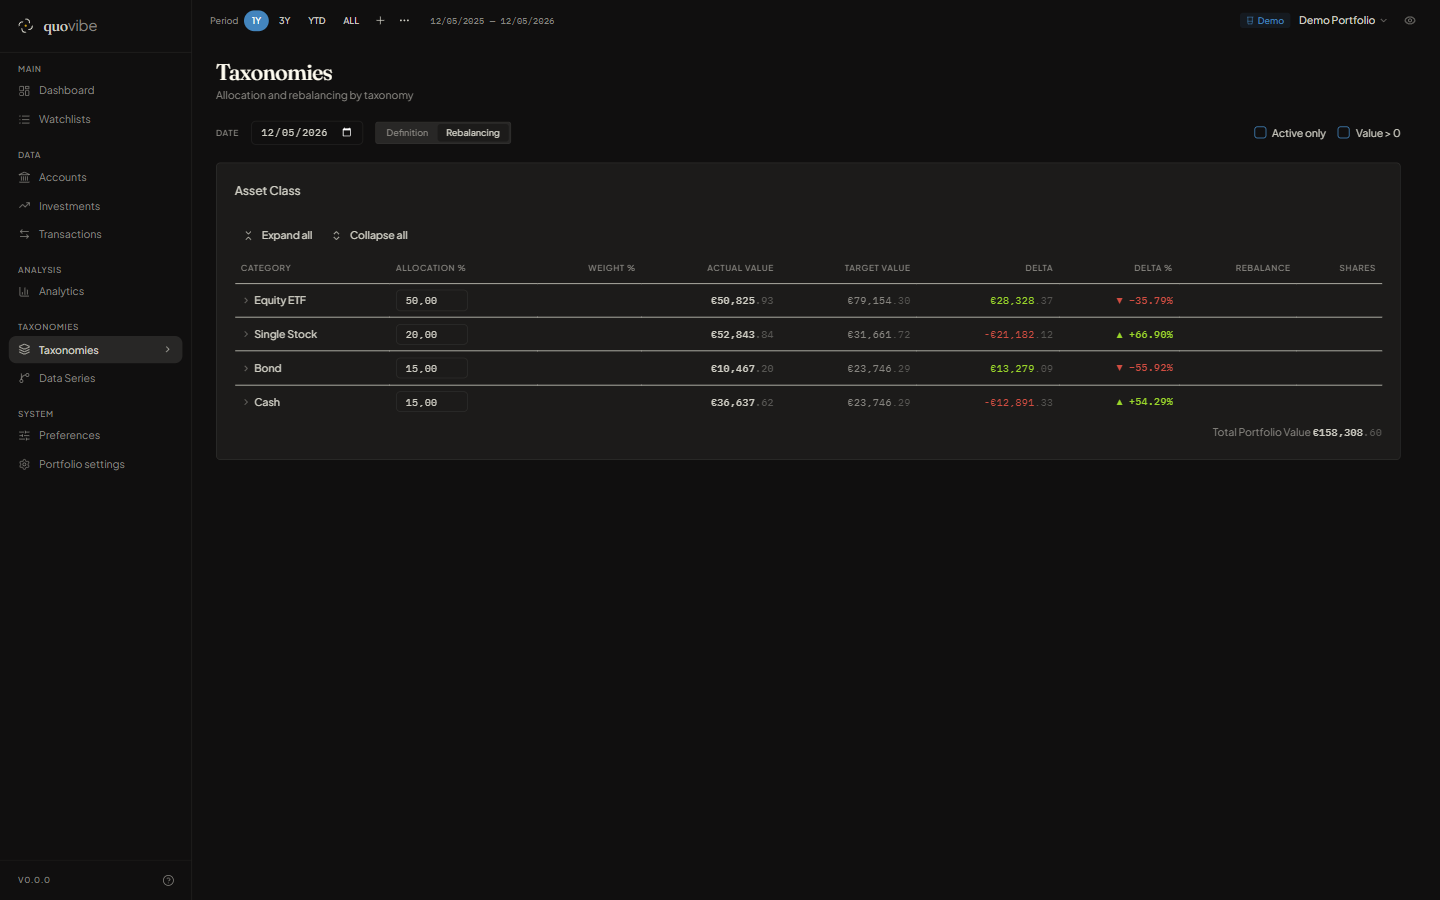The width and height of the screenshot is (1440, 900).
Task: Click Equity ETF delta % -35.79%
Action: [1145, 300]
